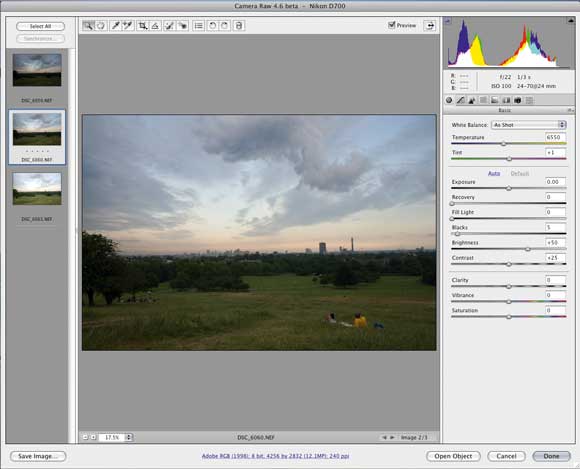The image size is (580, 469).
Task: Open the Lens Corrections panel tab
Action: pos(506,100)
